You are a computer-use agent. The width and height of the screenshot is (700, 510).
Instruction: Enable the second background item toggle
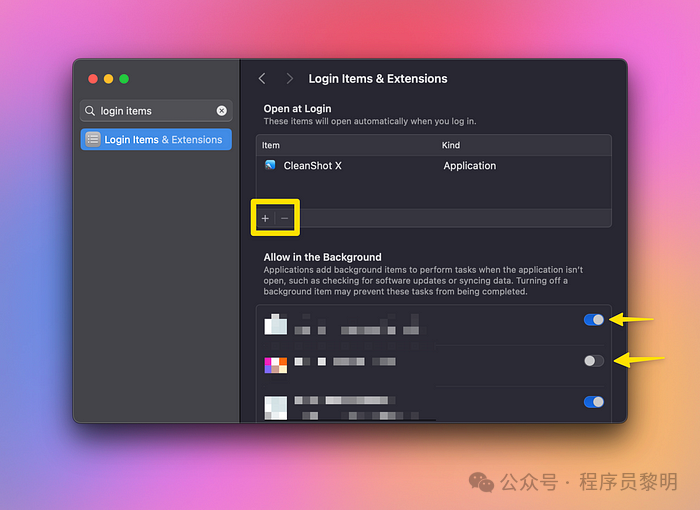pos(594,361)
